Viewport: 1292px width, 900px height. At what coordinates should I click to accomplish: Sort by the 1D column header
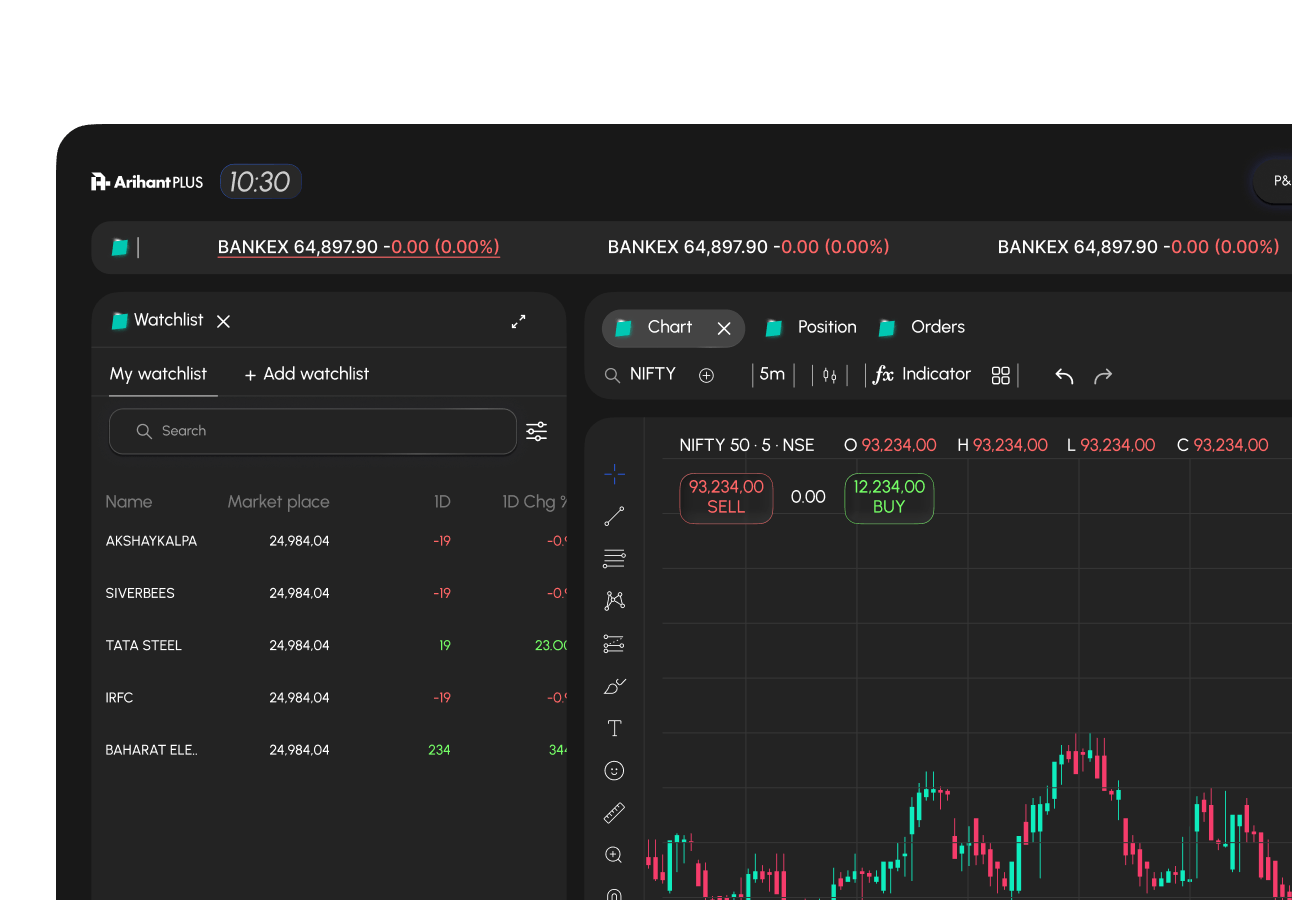(442, 502)
